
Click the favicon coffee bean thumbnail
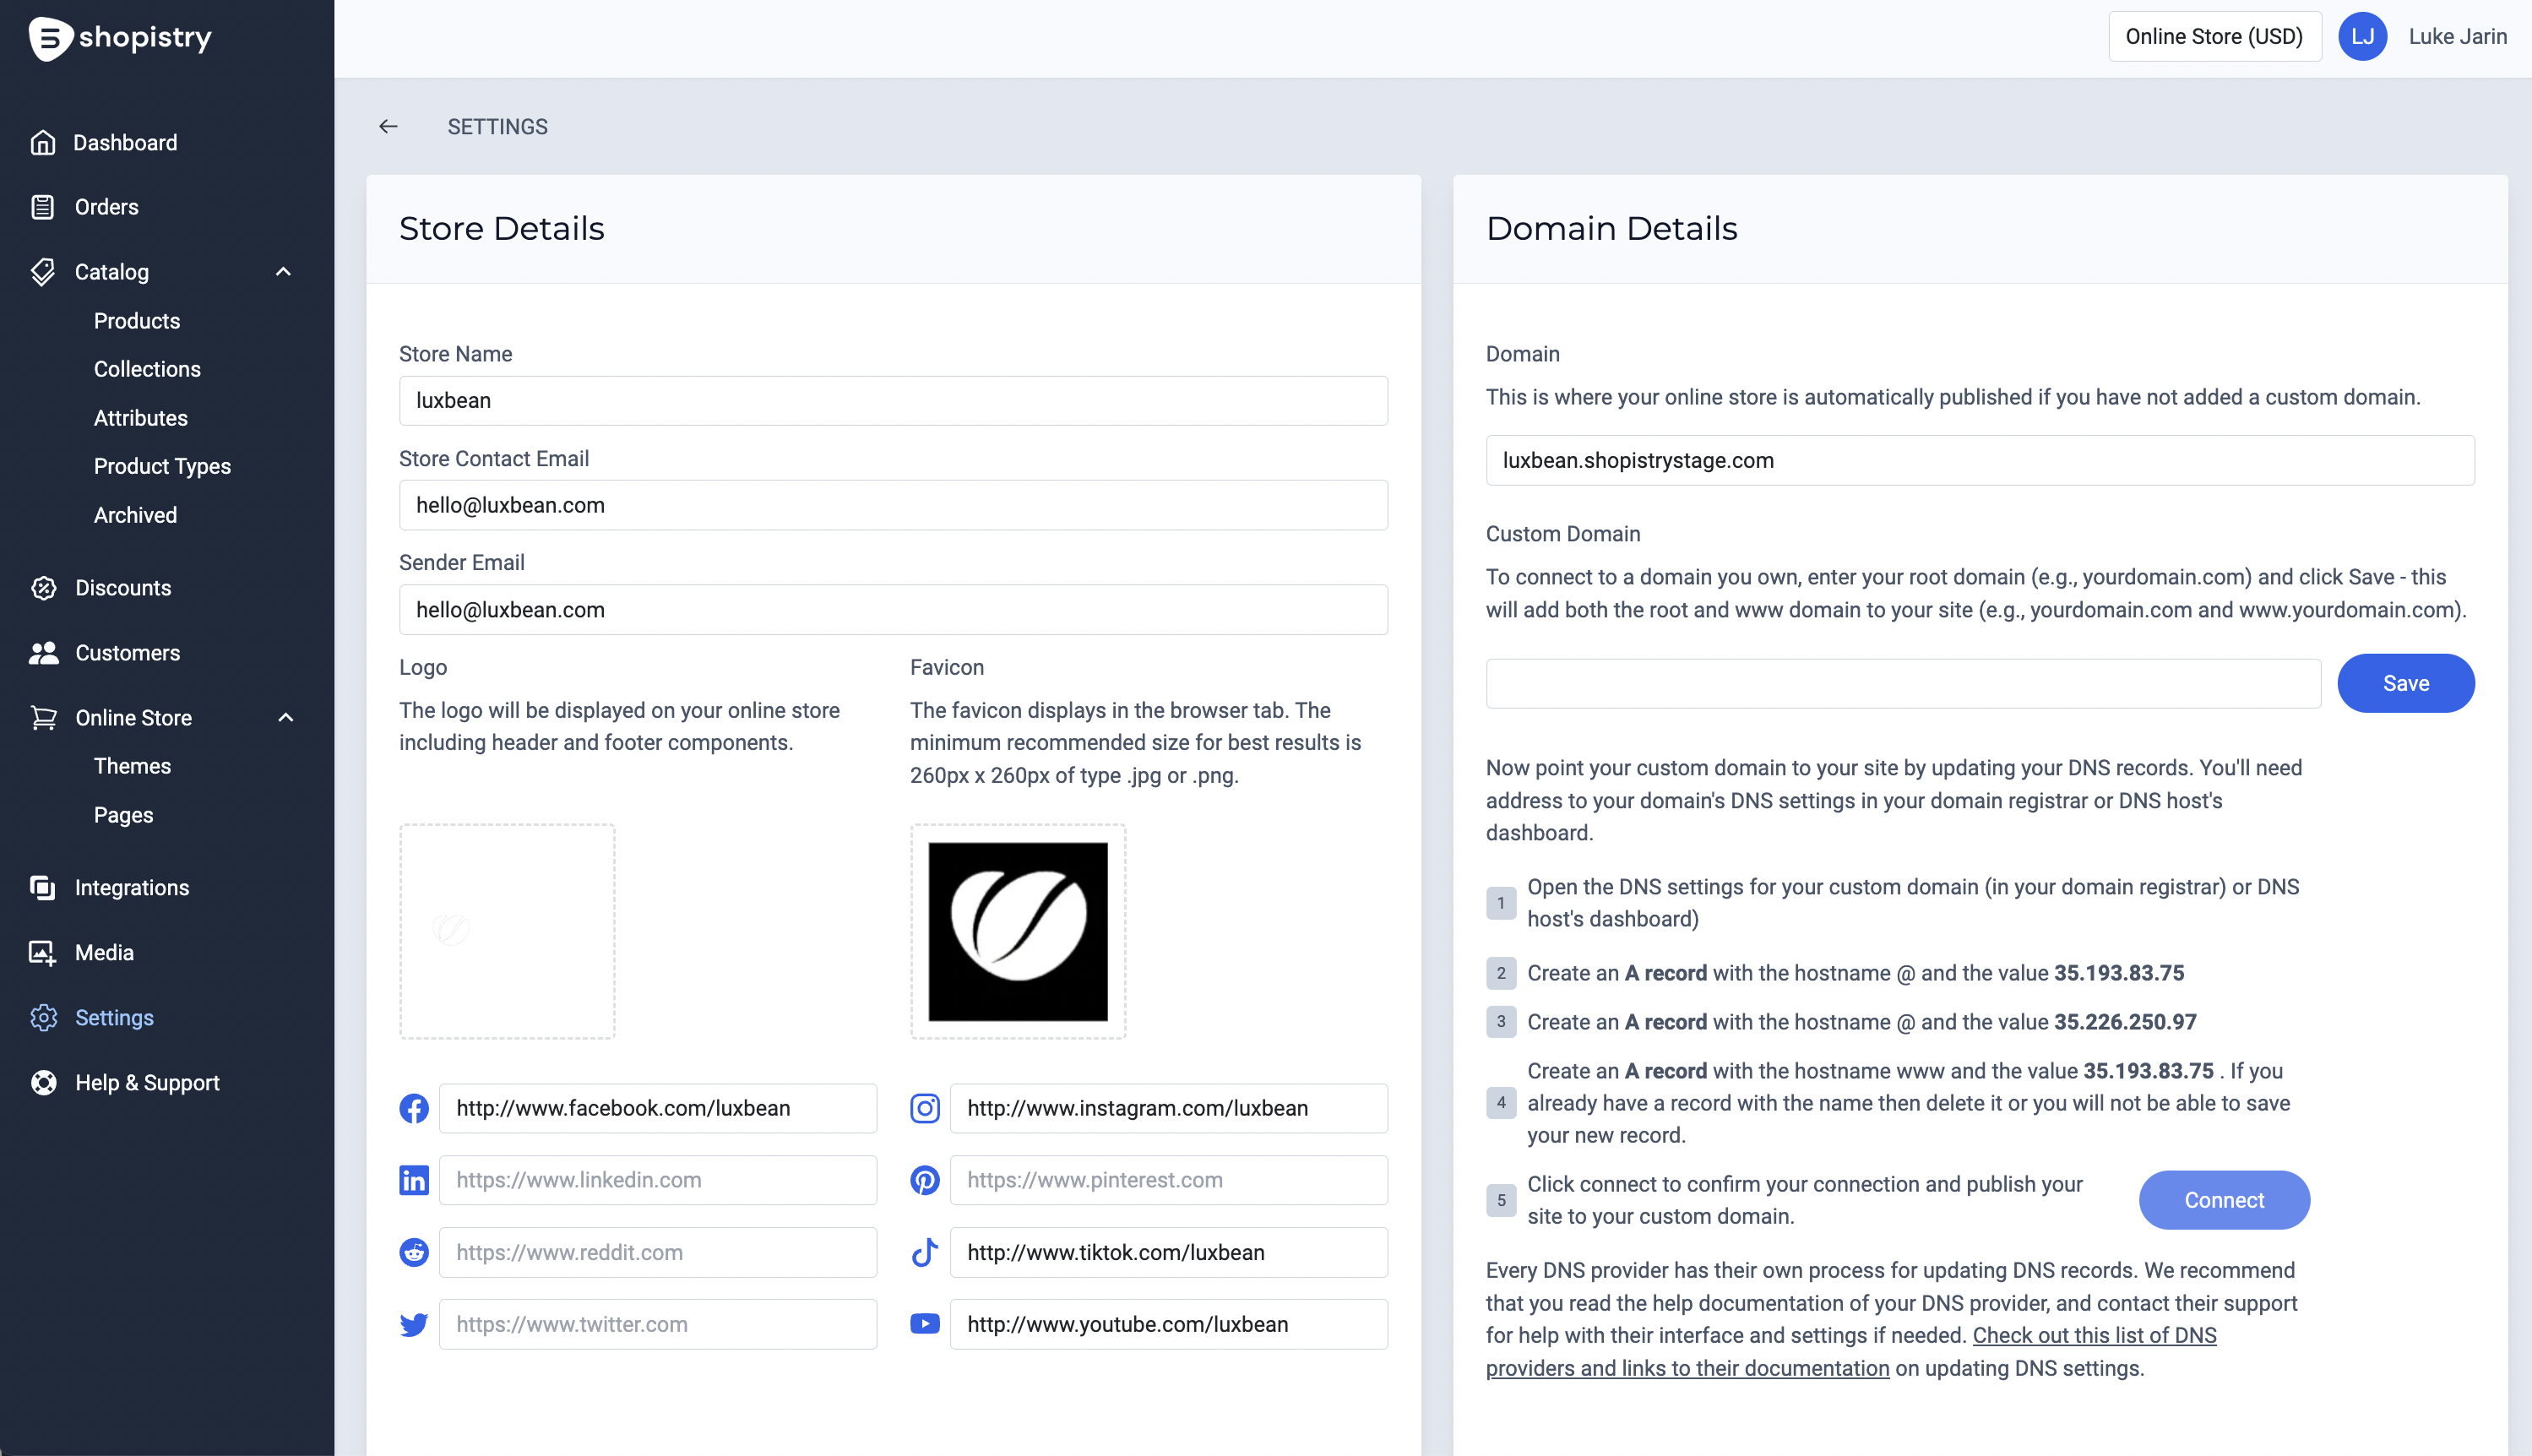click(x=1017, y=931)
